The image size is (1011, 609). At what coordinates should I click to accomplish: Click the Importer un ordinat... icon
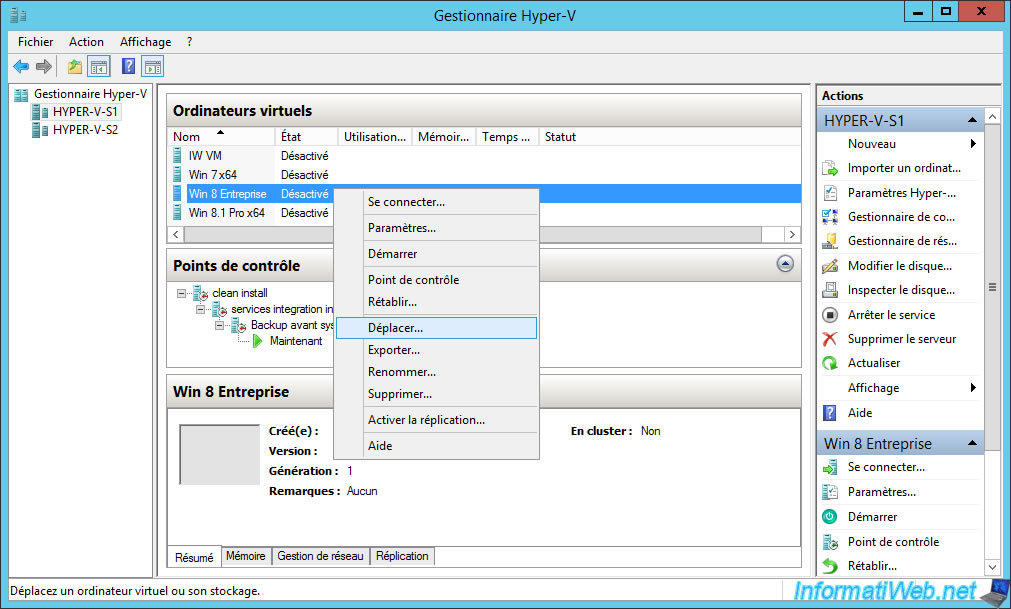click(x=830, y=168)
